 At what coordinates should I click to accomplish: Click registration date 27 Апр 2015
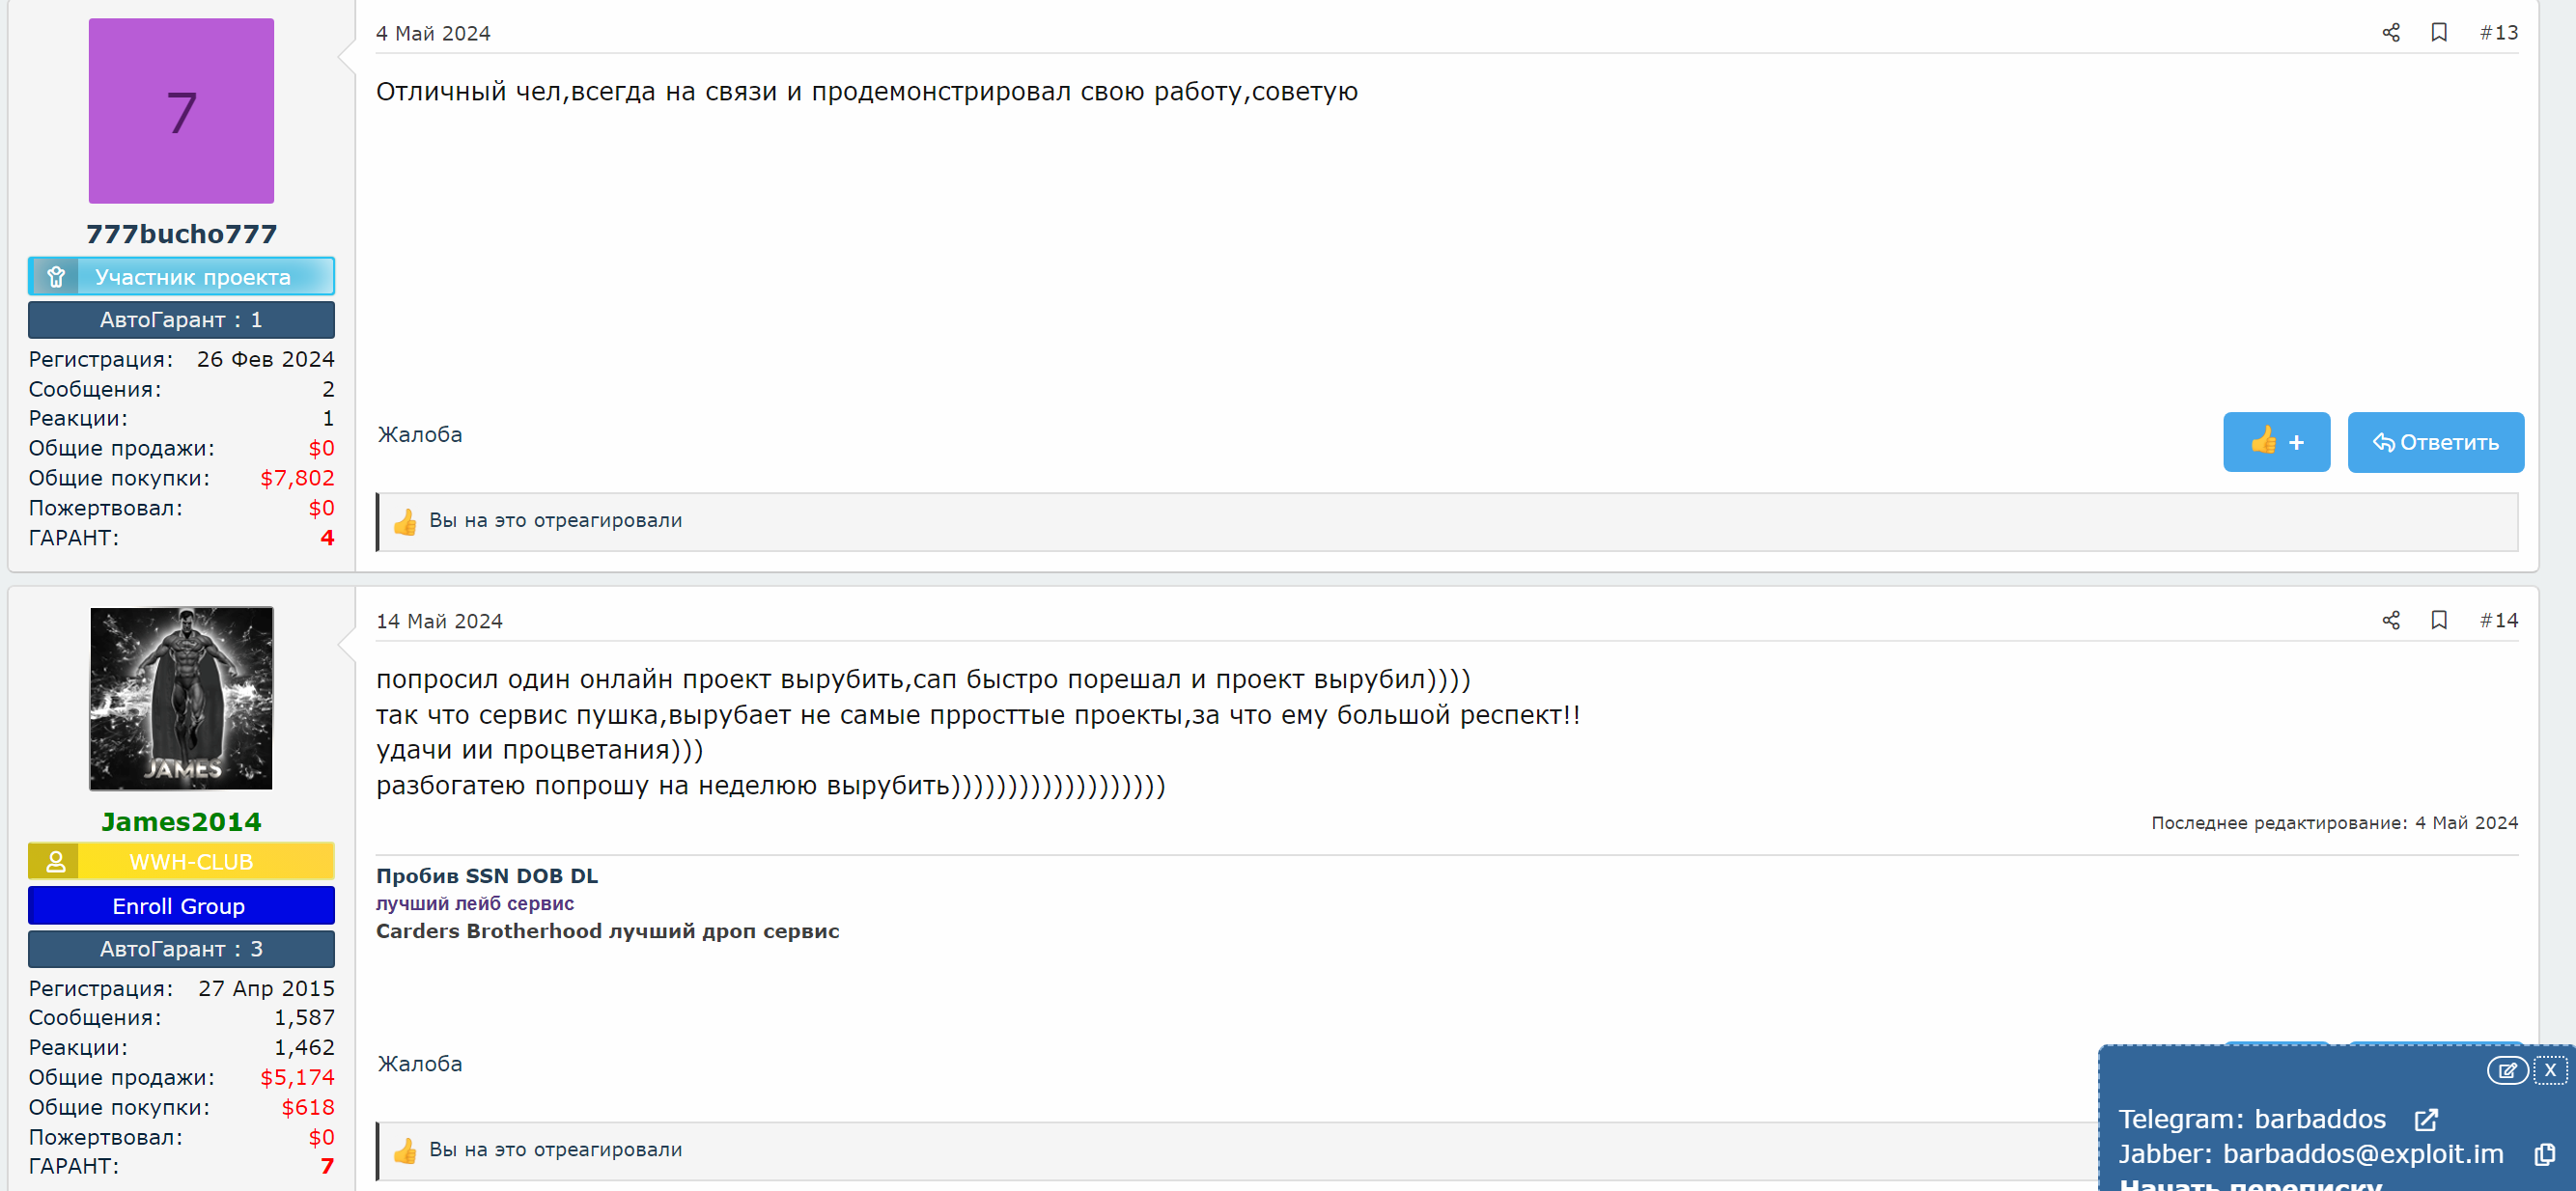tap(266, 988)
